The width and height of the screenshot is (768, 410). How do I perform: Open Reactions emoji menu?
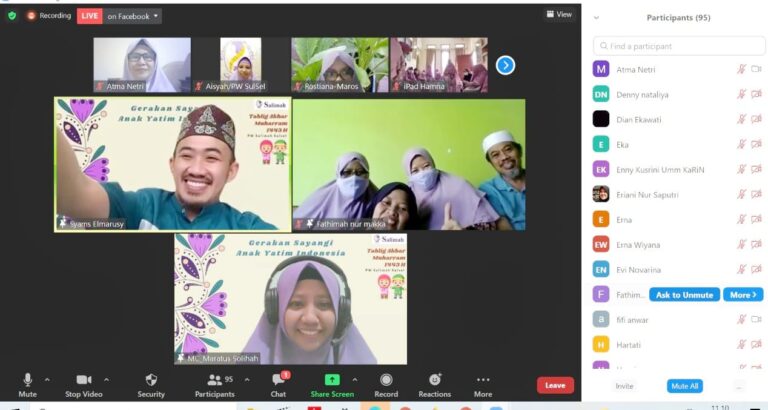[x=434, y=380]
